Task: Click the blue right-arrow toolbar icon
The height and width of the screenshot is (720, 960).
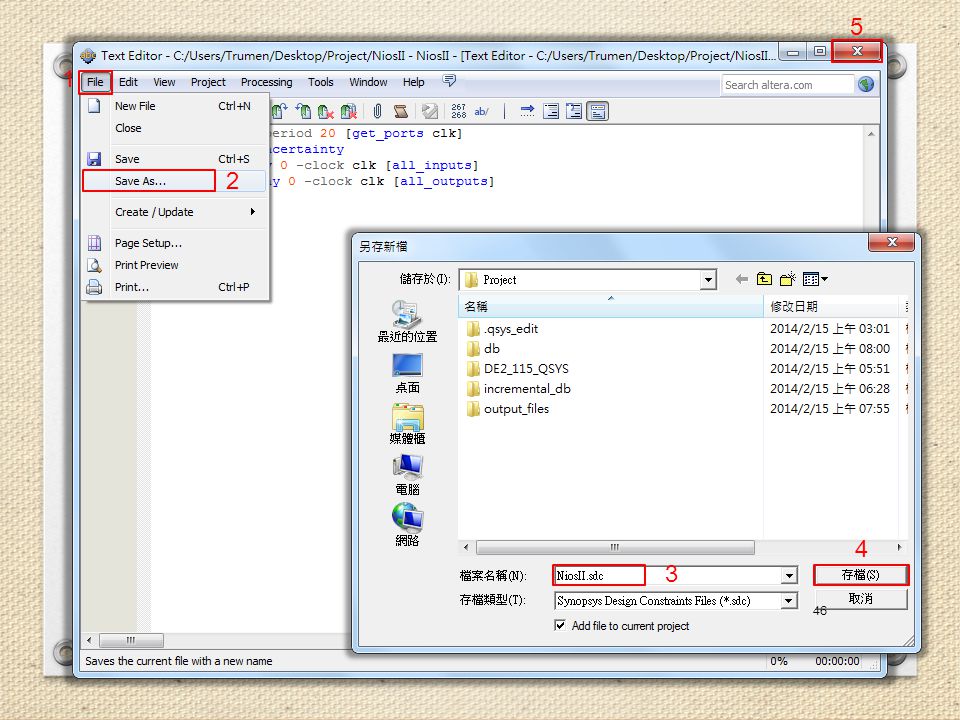Action: 527,111
